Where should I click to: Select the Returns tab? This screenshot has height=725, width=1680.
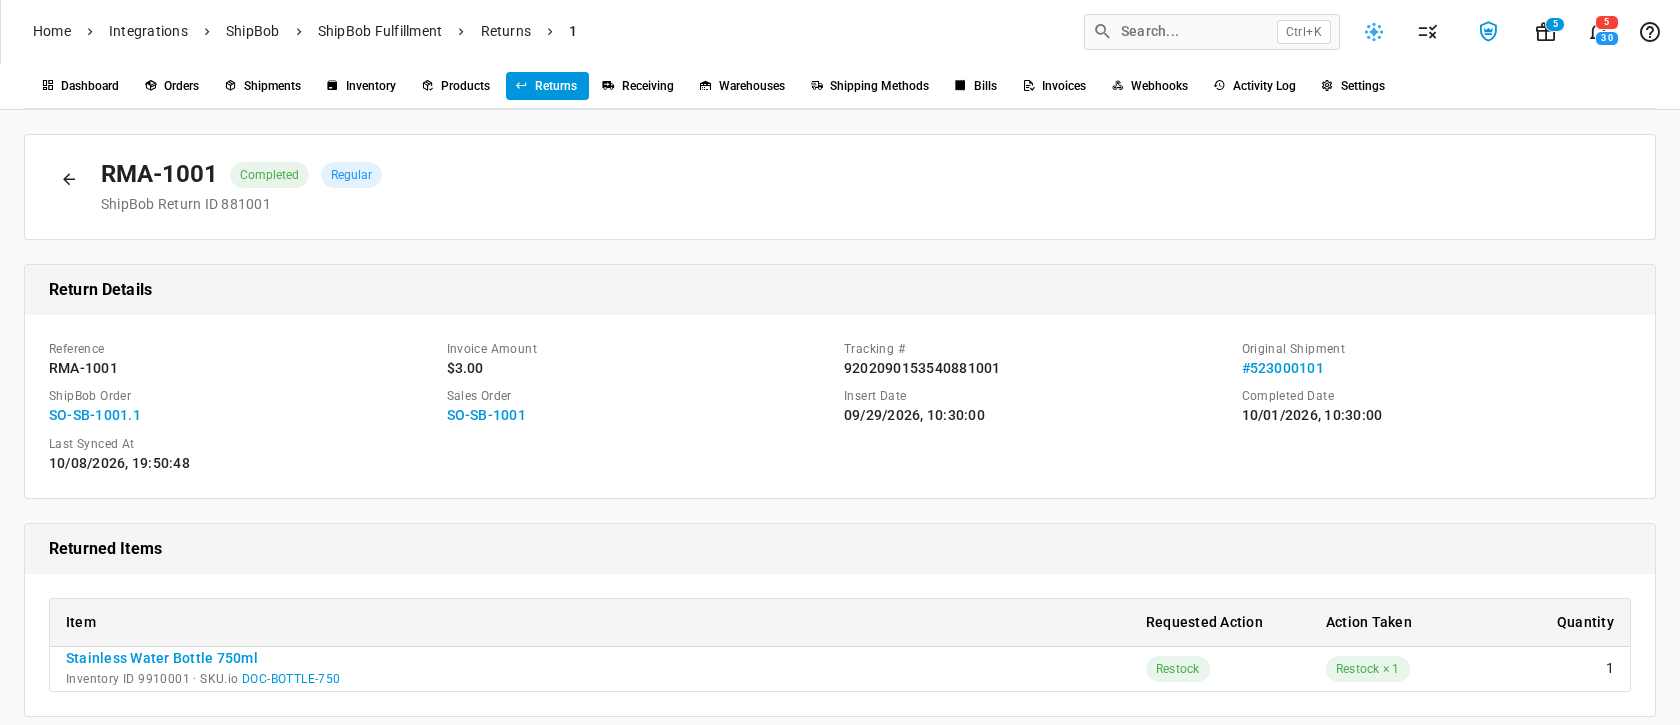coord(547,86)
